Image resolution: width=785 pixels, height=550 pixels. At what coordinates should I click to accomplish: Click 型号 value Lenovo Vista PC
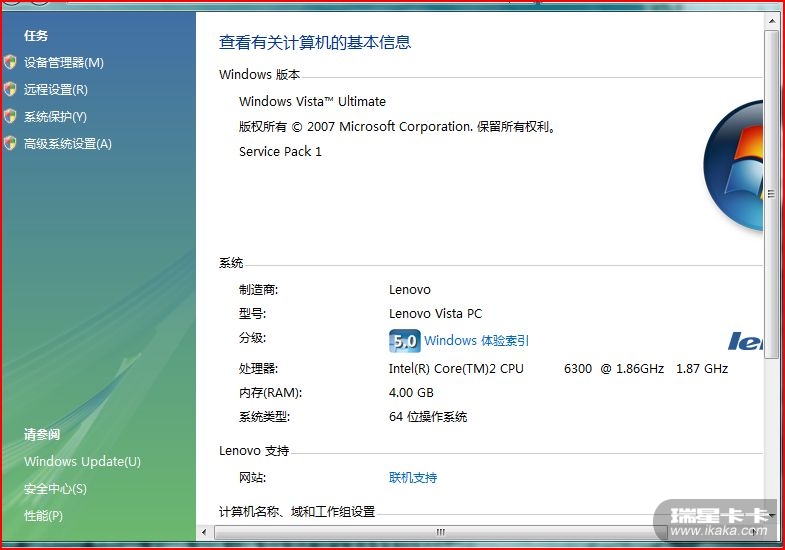(435, 314)
